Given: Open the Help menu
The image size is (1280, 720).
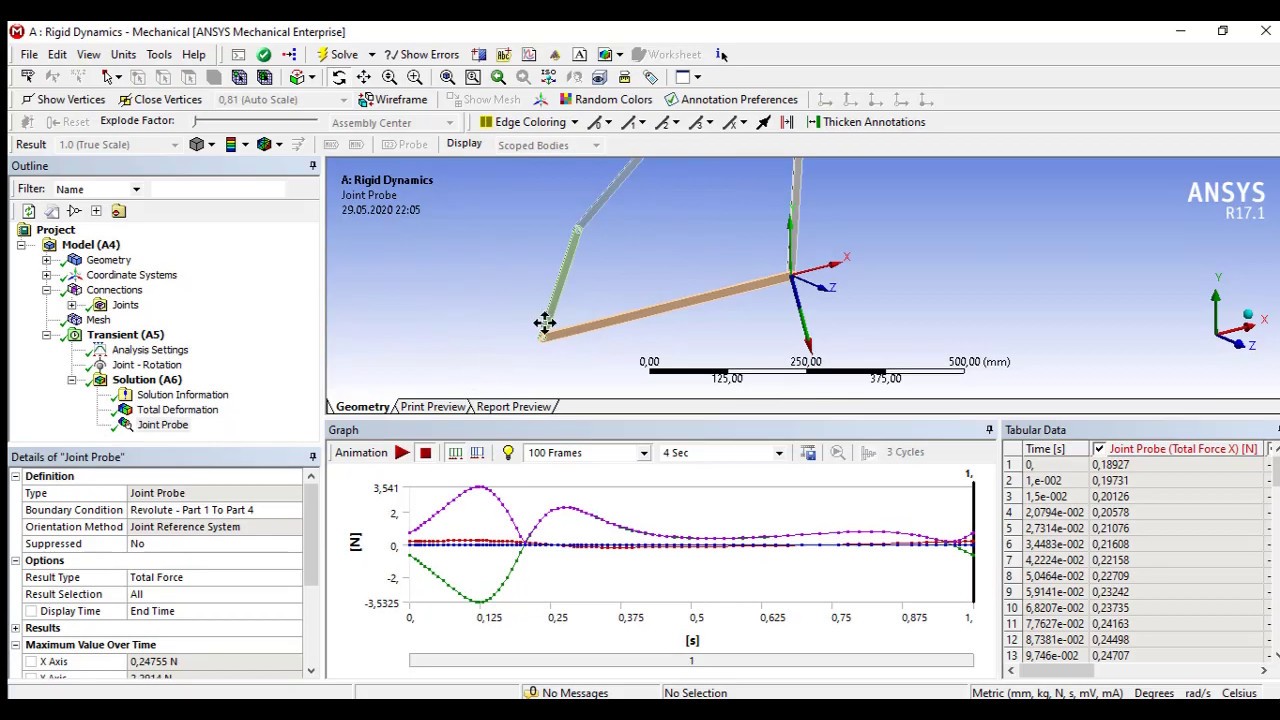Looking at the screenshot, I should tap(194, 55).
